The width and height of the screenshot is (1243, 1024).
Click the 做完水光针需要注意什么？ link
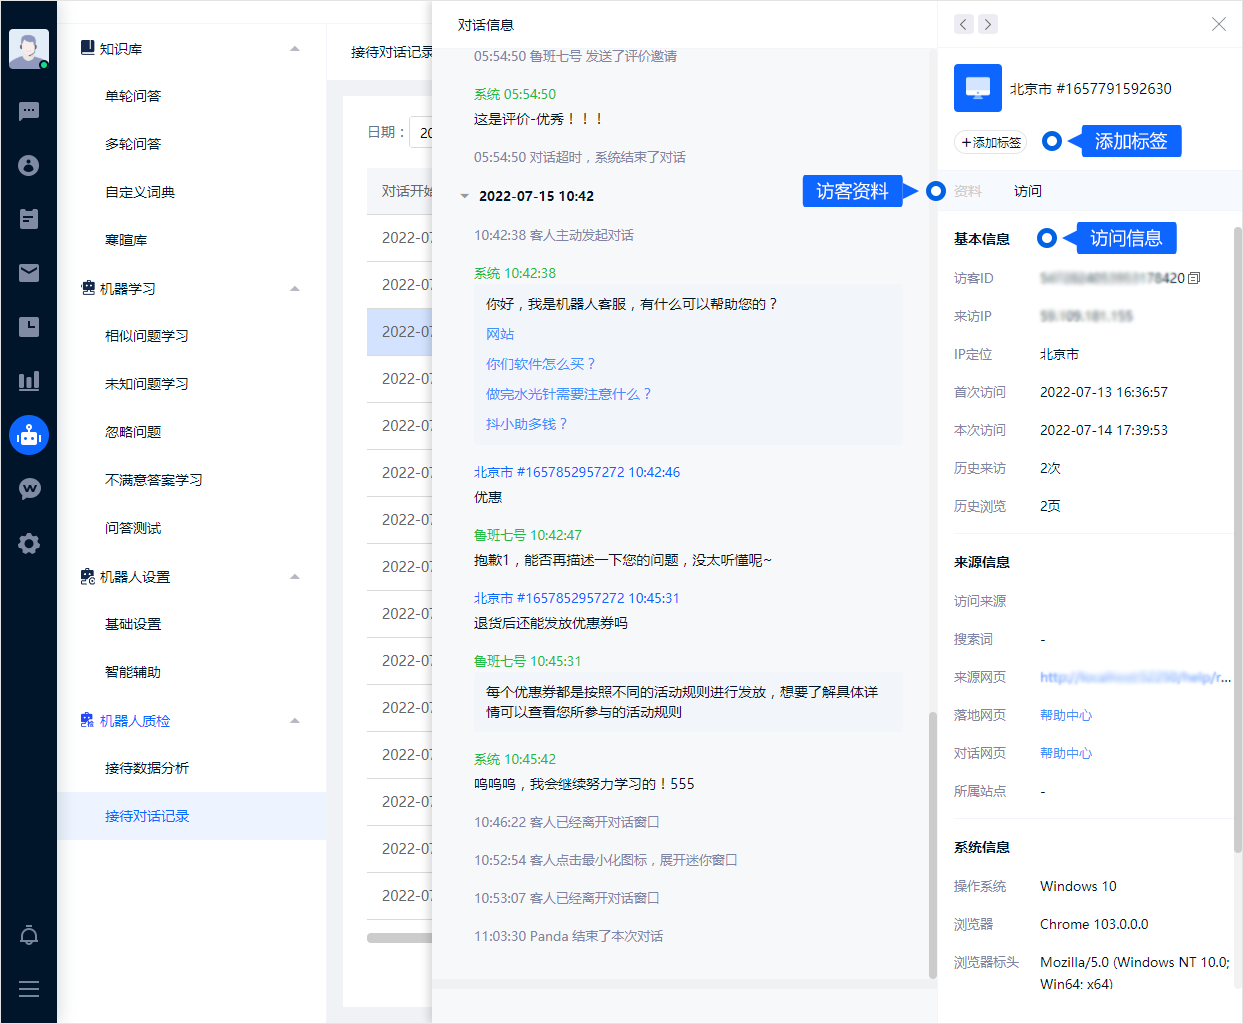click(x=569, y=394)
